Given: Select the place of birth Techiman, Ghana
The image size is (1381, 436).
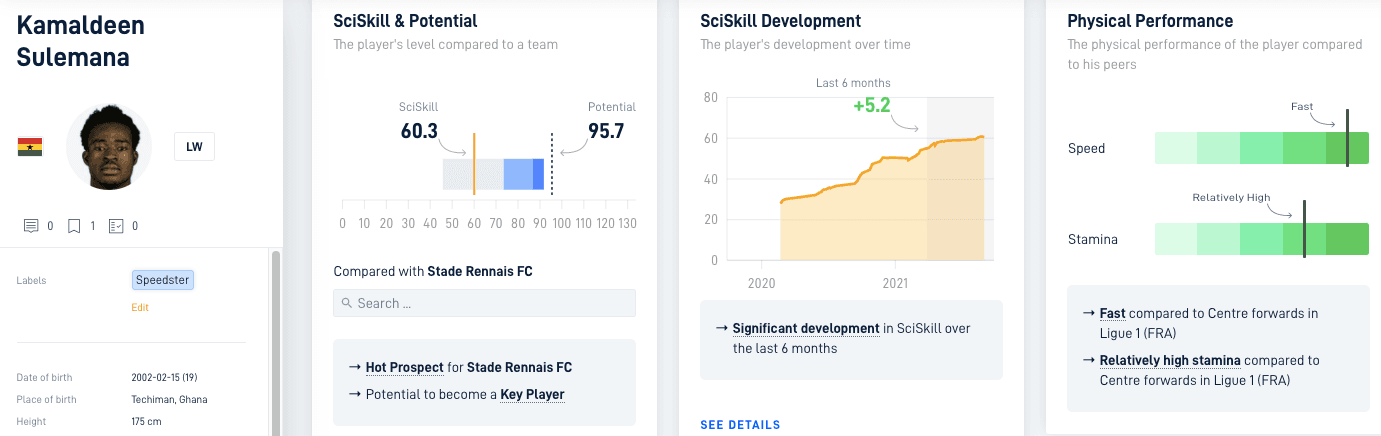Looking at the screenshot, I should click(x=167, y=400).
